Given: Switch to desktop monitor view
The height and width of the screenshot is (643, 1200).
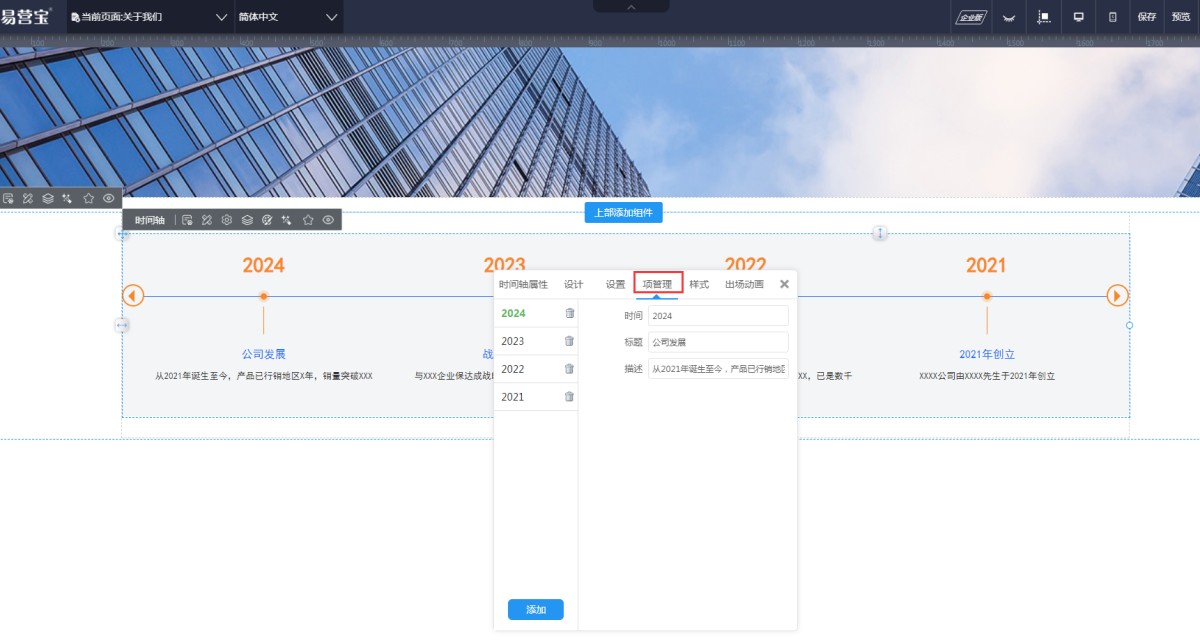Looking at the screenshot, I should click(x=1078, y=17).
